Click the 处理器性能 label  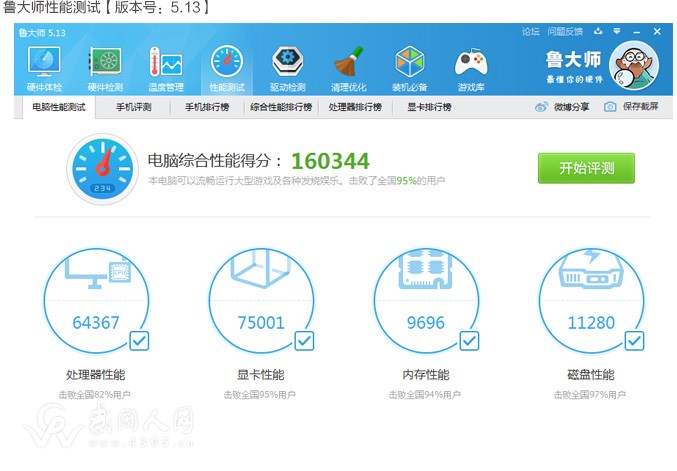95,374
